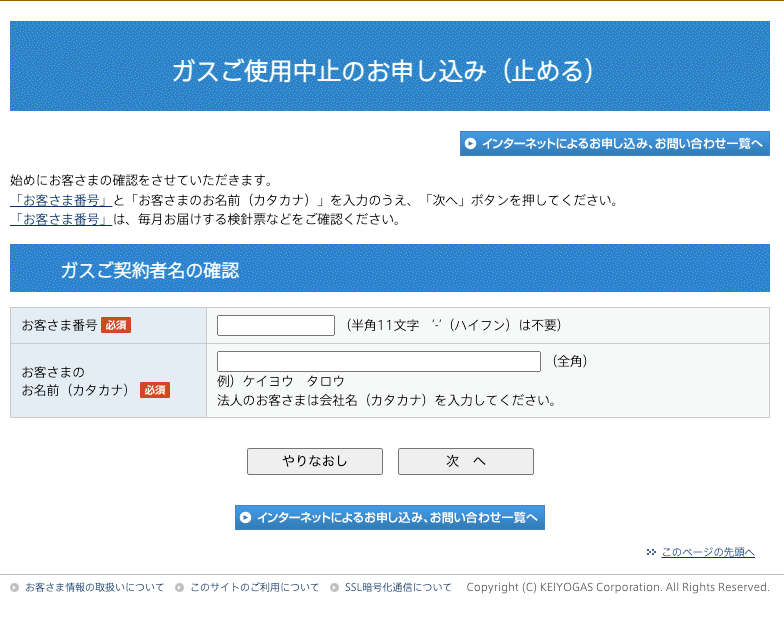Click 必須 badge next to お名前（カタカナ）

point(155,390)
